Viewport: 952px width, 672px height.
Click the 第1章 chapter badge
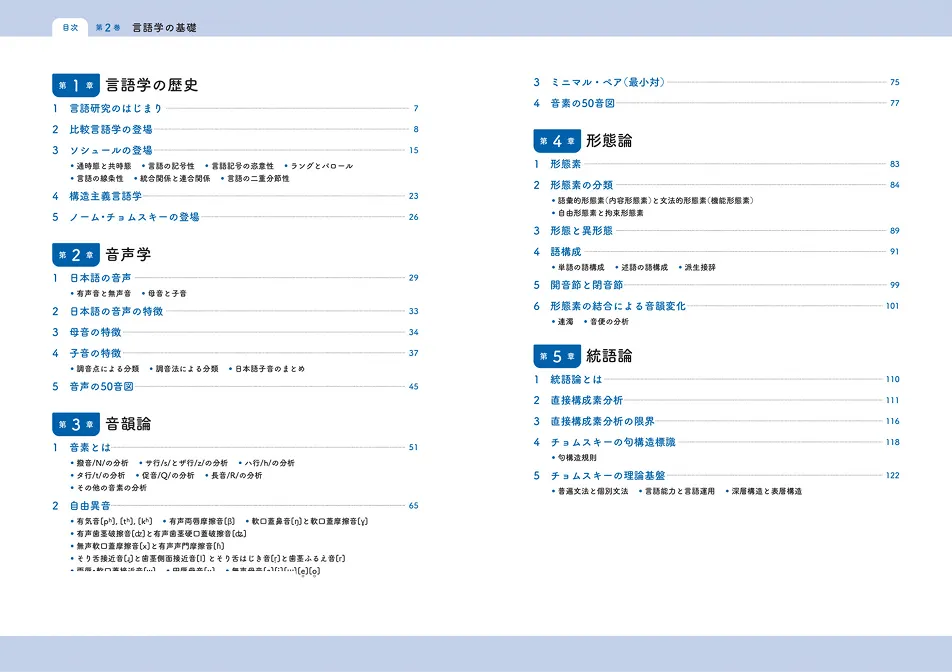tap(77, 85)
